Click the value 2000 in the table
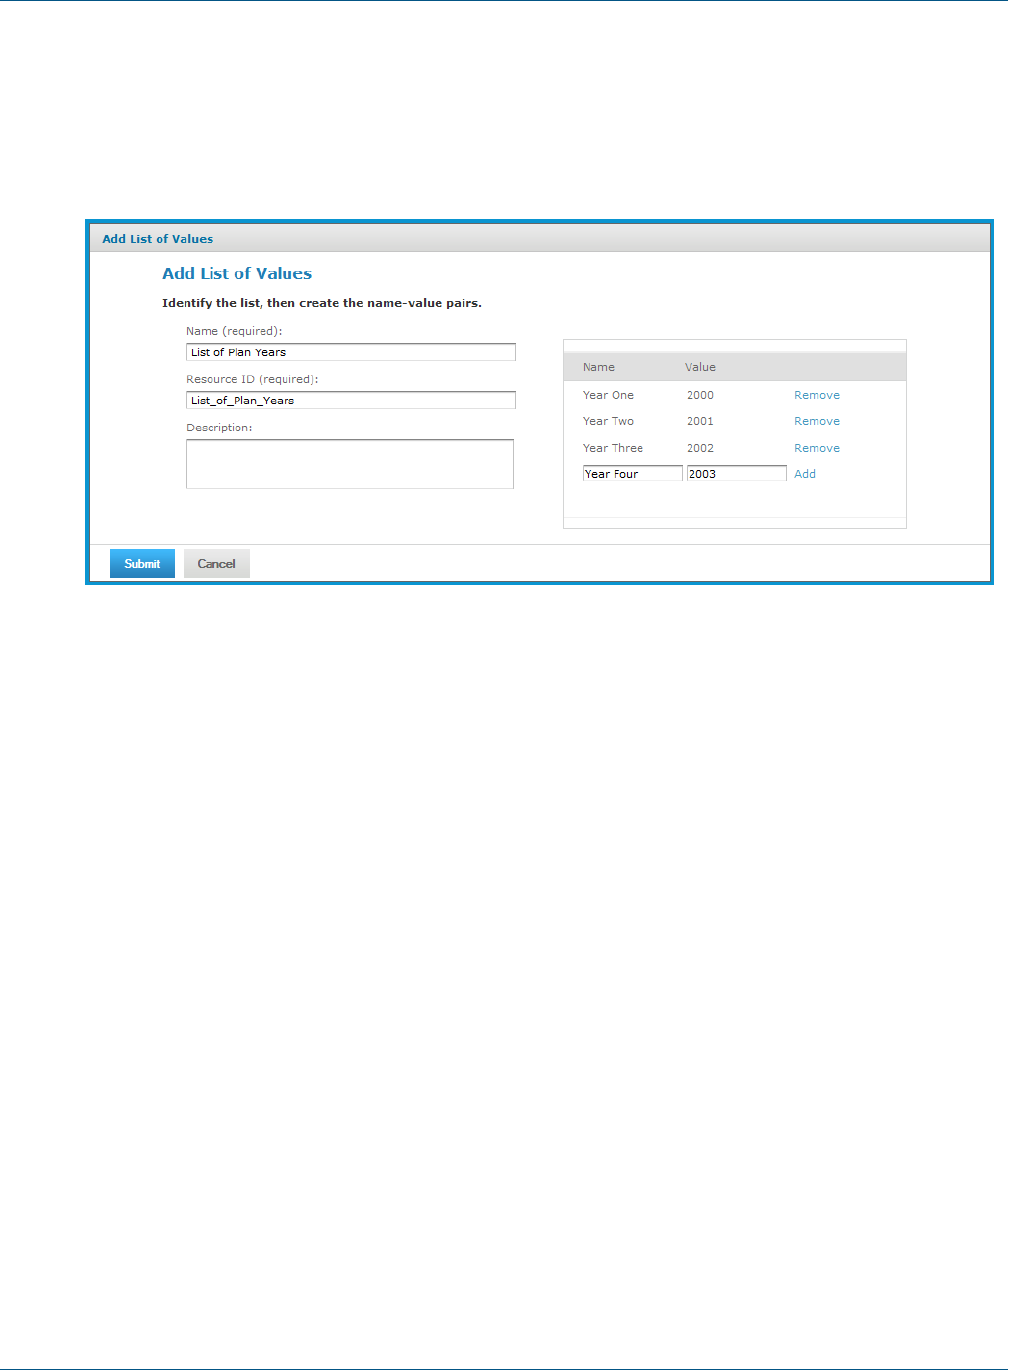Viewport: 1009px width, 1370px height. point(700,395)
